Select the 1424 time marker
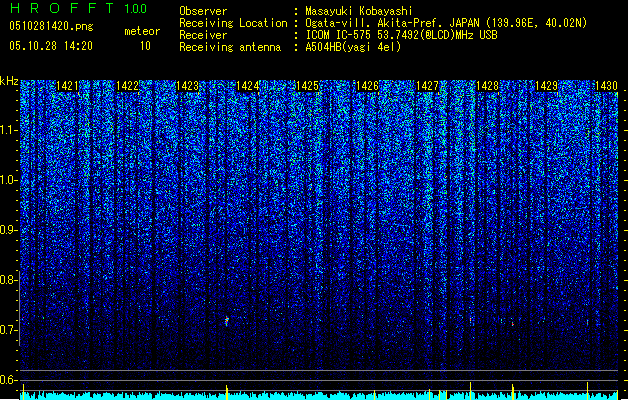Viewport: 629px width, 400px height. pos(248,86)
